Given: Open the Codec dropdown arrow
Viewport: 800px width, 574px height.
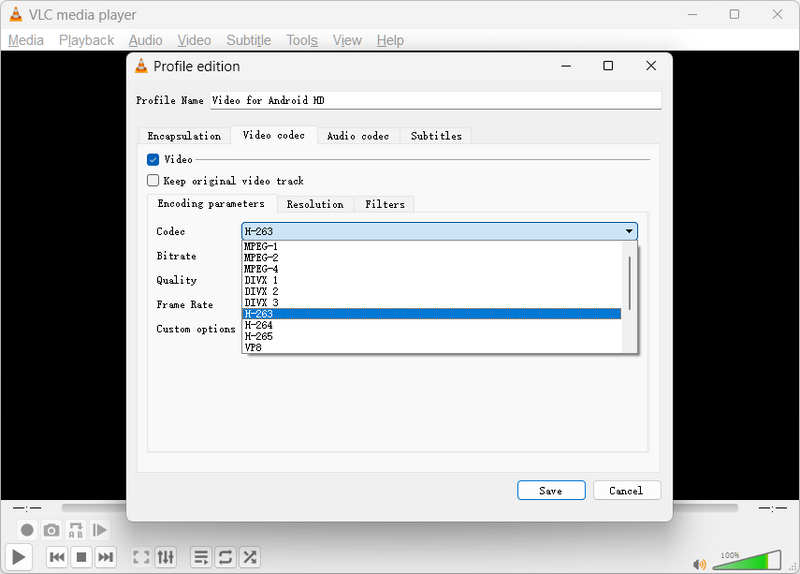Looking at the screenshot, I should click(x=629, y=231).
